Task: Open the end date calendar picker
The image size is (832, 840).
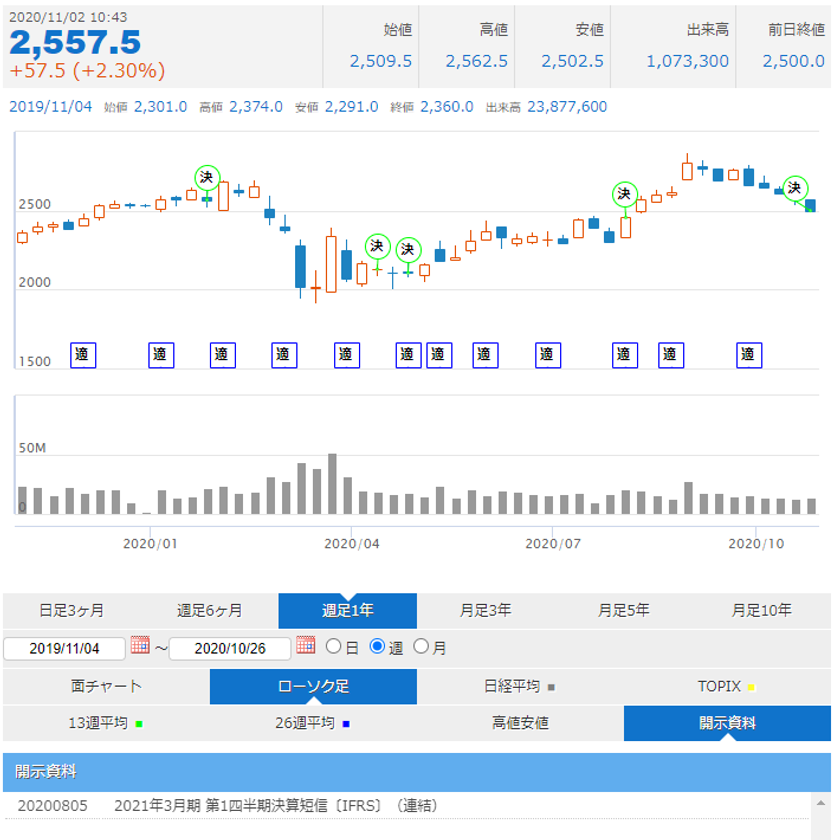Action: click(303, 648)
